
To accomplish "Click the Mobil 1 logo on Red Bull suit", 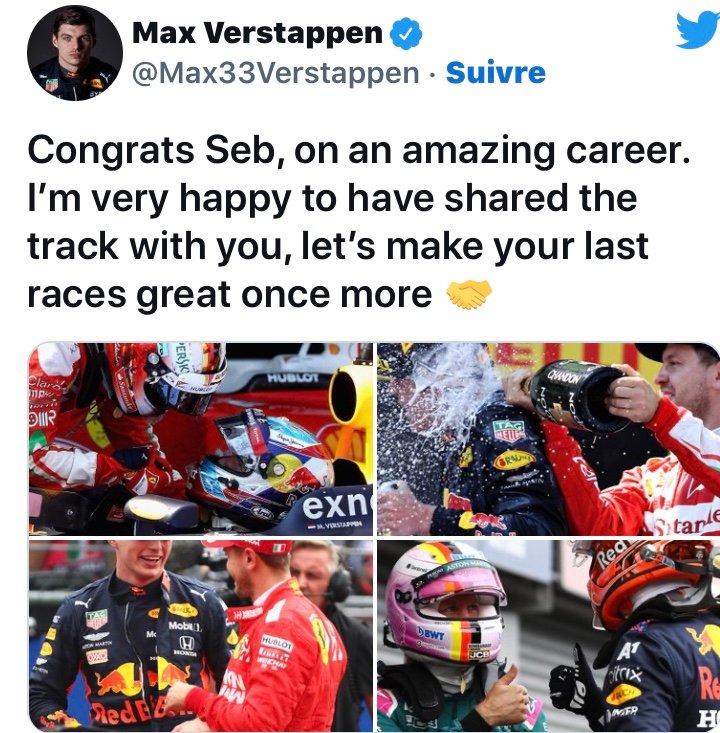I will click(185, 626).
